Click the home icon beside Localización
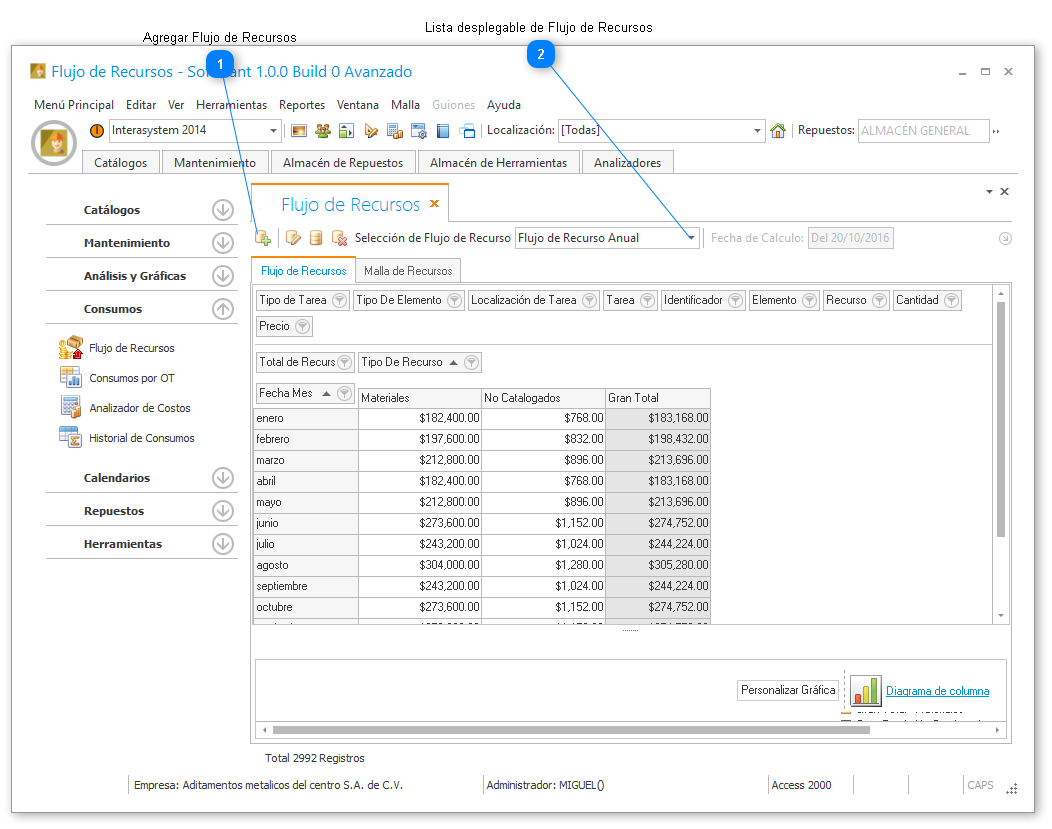1052x829 pixels. click(x=778, y=131)
